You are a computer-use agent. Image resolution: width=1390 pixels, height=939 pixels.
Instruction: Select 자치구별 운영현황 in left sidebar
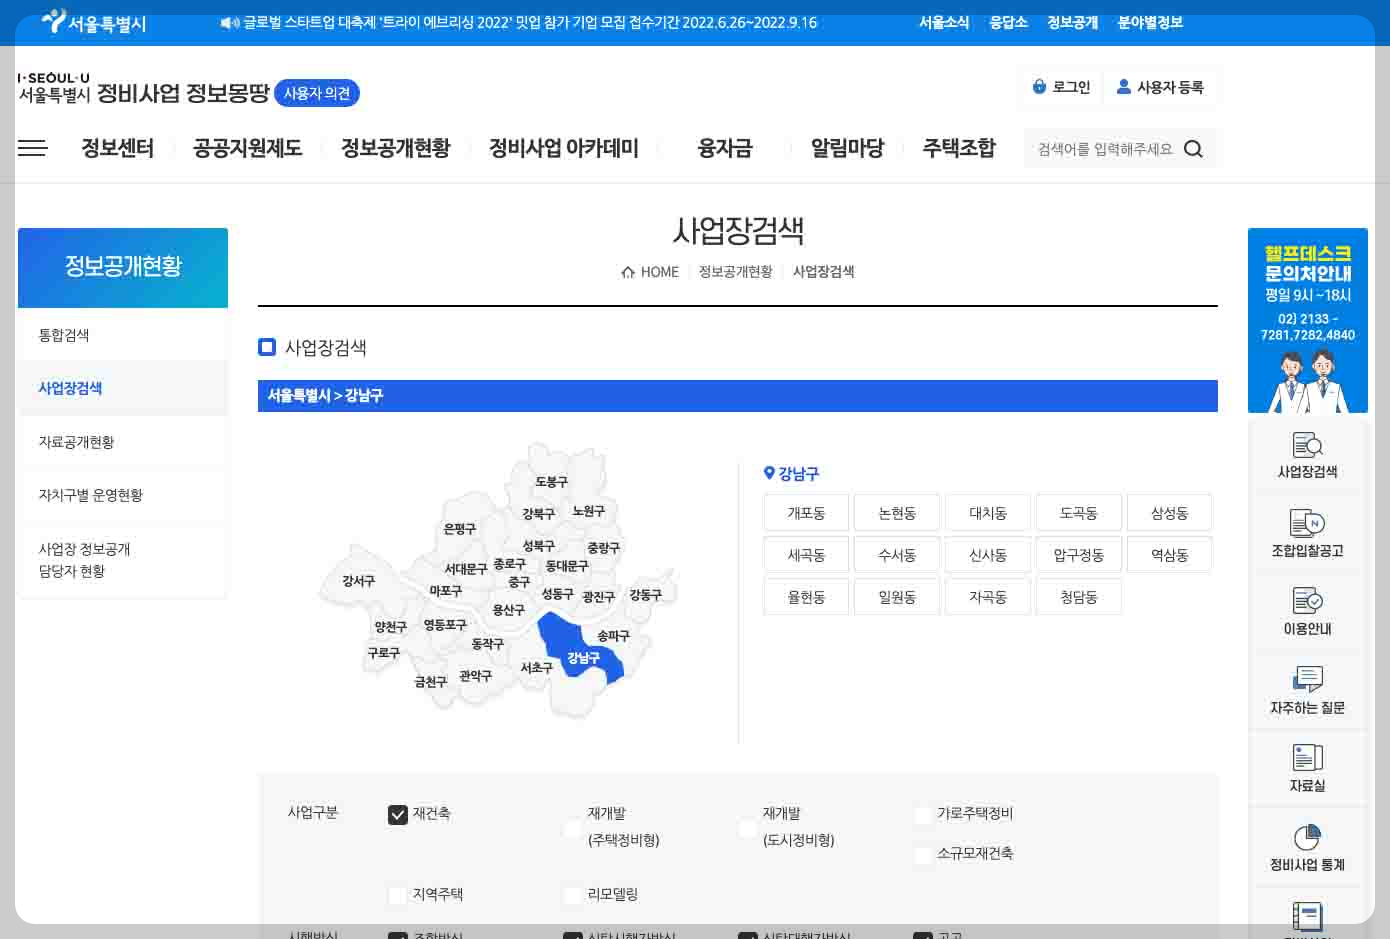coord(123,495)
